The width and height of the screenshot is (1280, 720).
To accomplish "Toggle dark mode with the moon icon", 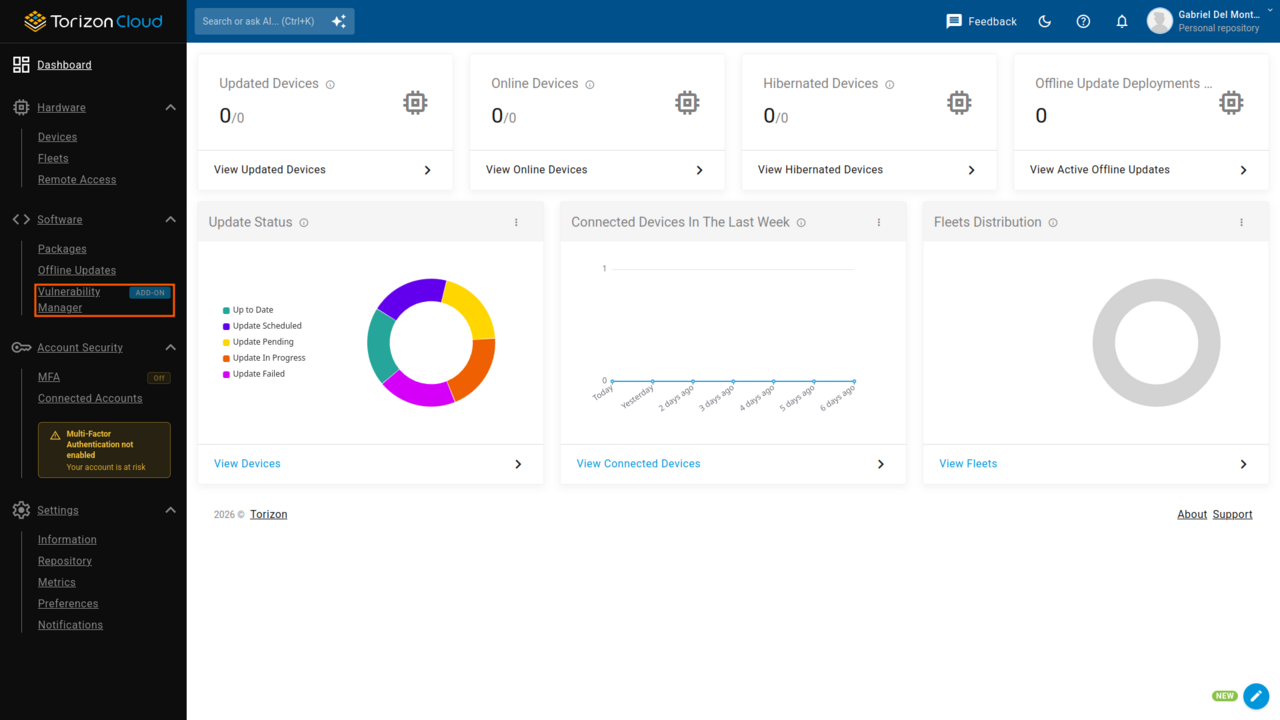I will (x=1045, y=21).
